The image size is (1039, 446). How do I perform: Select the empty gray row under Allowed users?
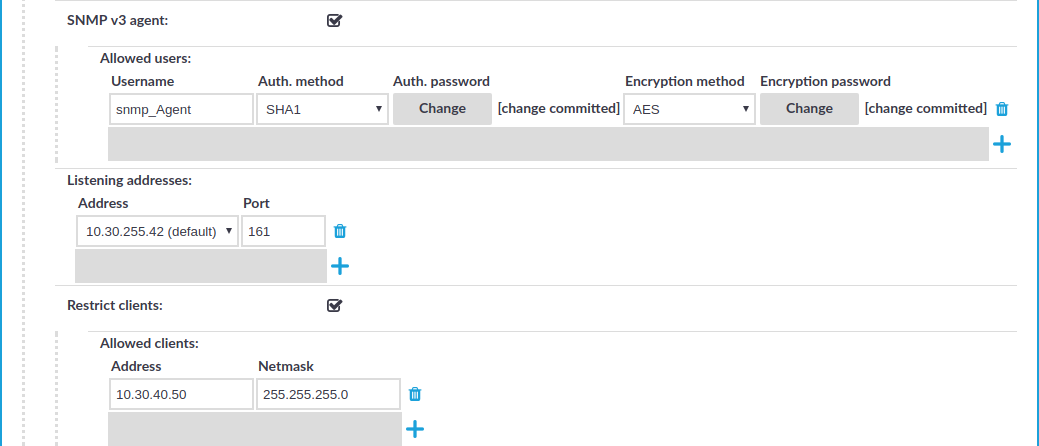pos(548,144)
